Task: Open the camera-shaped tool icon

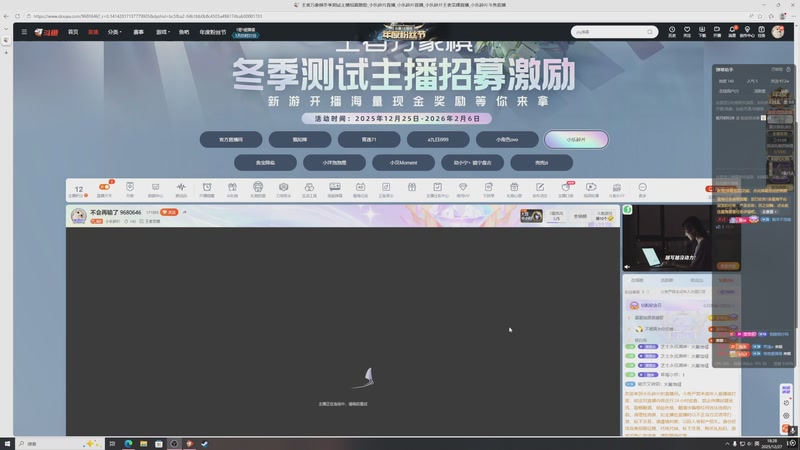Action: coord(283,189)
